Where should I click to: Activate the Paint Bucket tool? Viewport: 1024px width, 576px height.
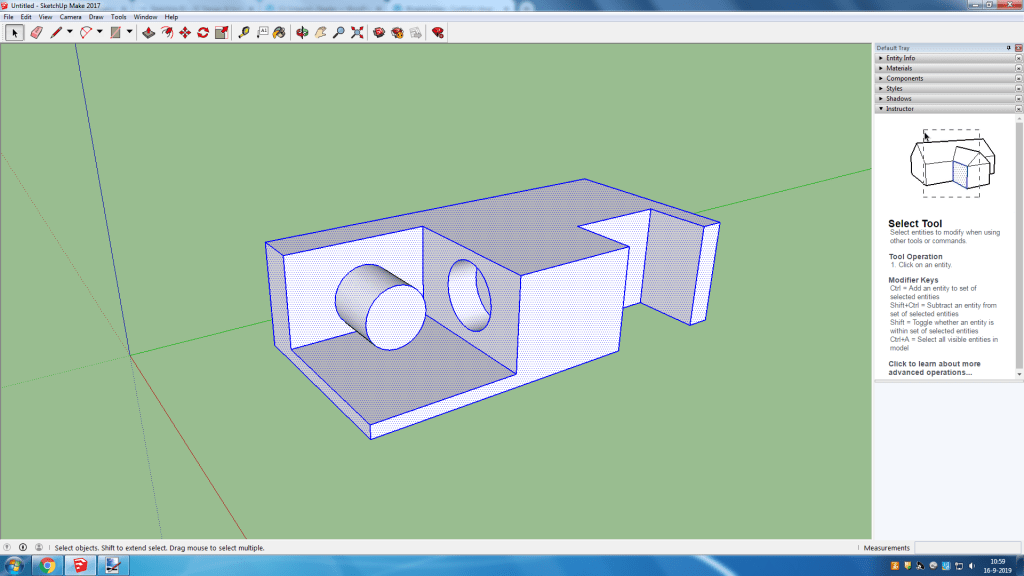(279, 33)
